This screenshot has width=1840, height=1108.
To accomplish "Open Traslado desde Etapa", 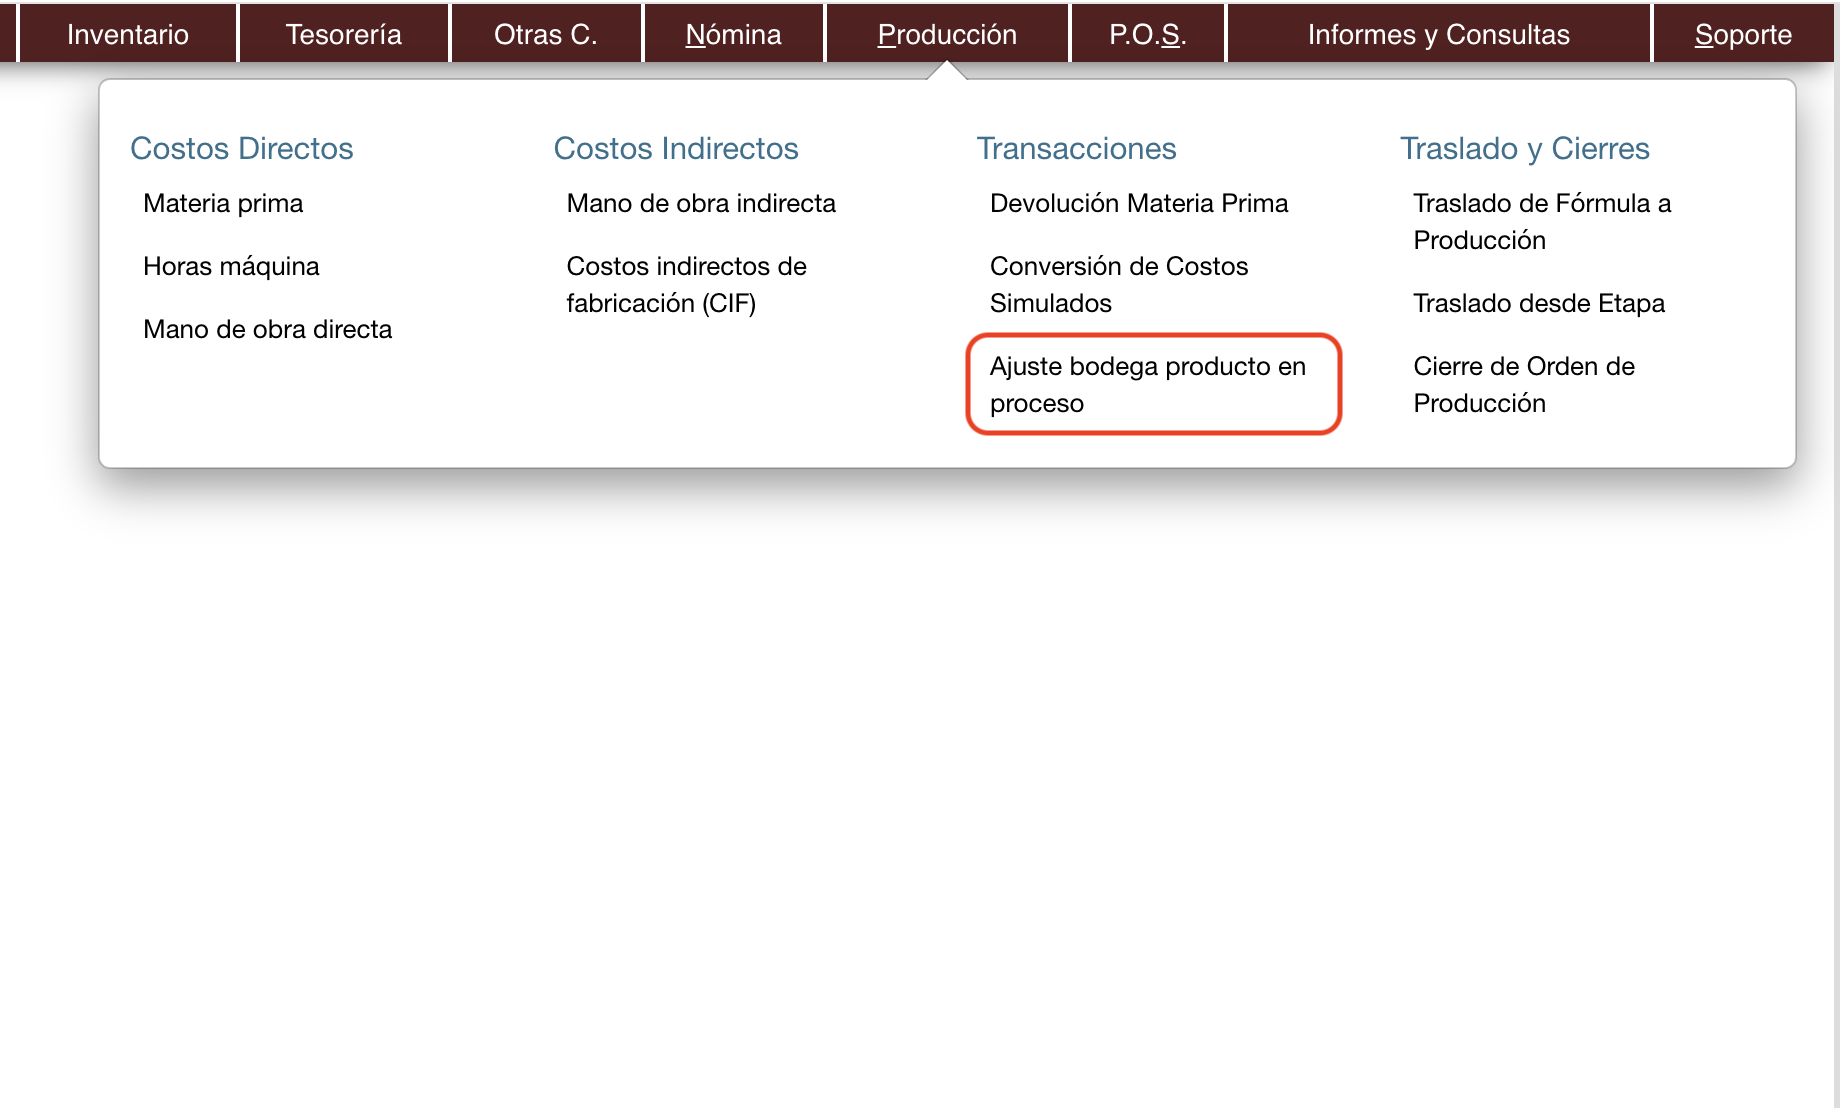I will click(x=1538, y=303).
